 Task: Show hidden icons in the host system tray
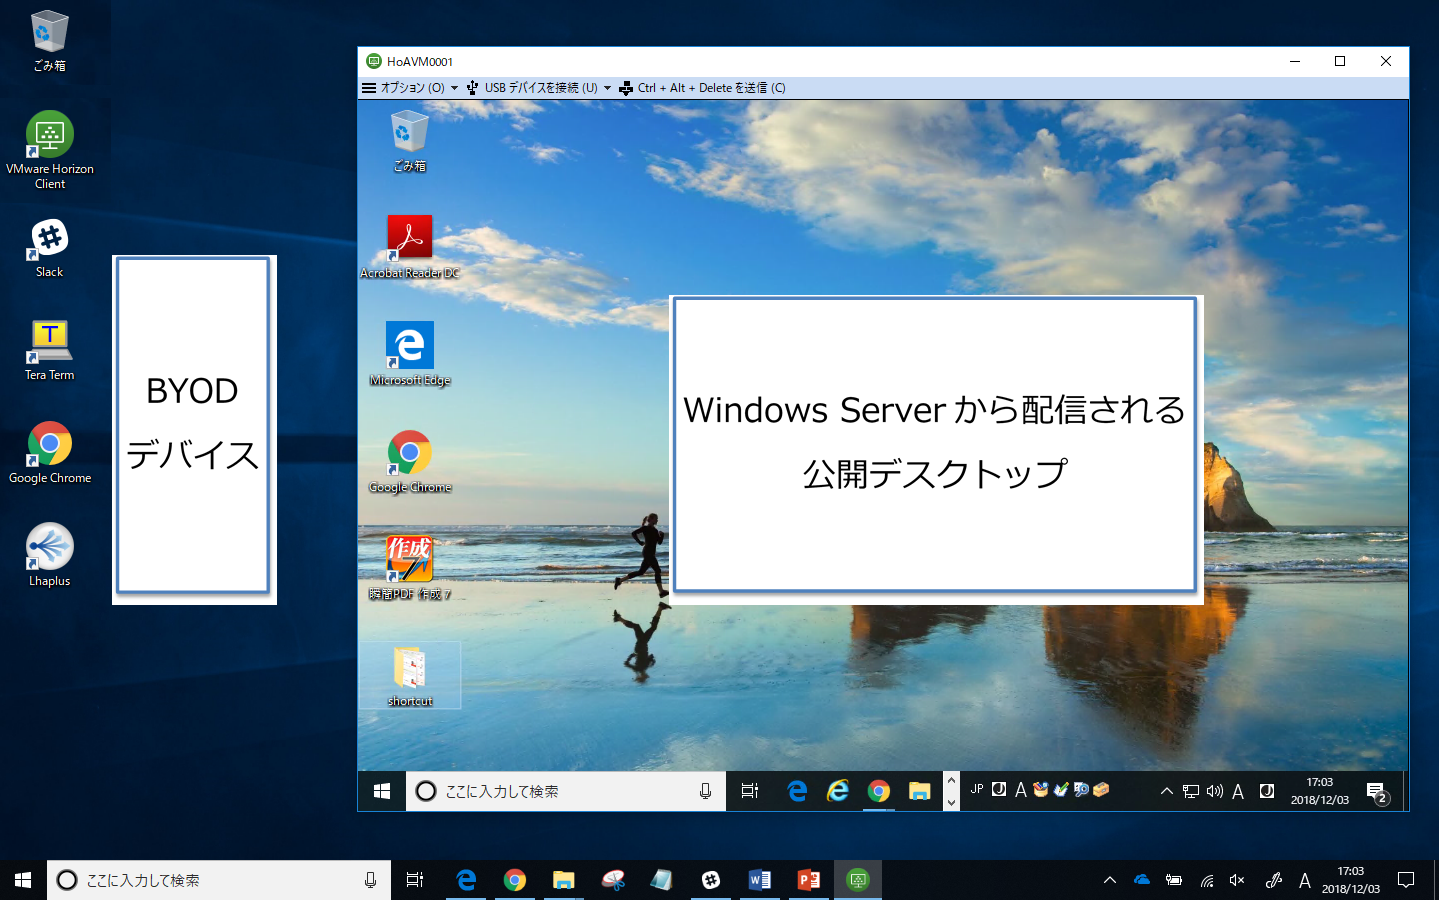point(1109,880)
